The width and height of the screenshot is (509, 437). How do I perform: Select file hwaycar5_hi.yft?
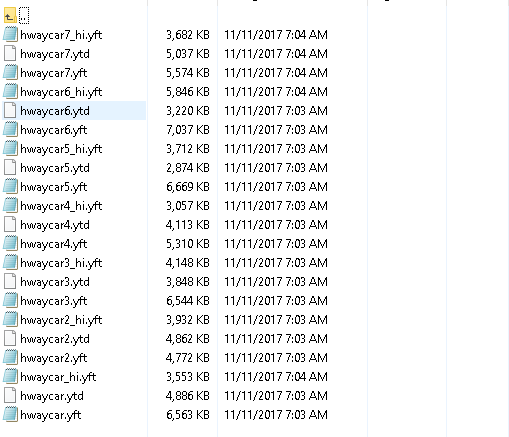pyautogui.click(x=61, y=149)
